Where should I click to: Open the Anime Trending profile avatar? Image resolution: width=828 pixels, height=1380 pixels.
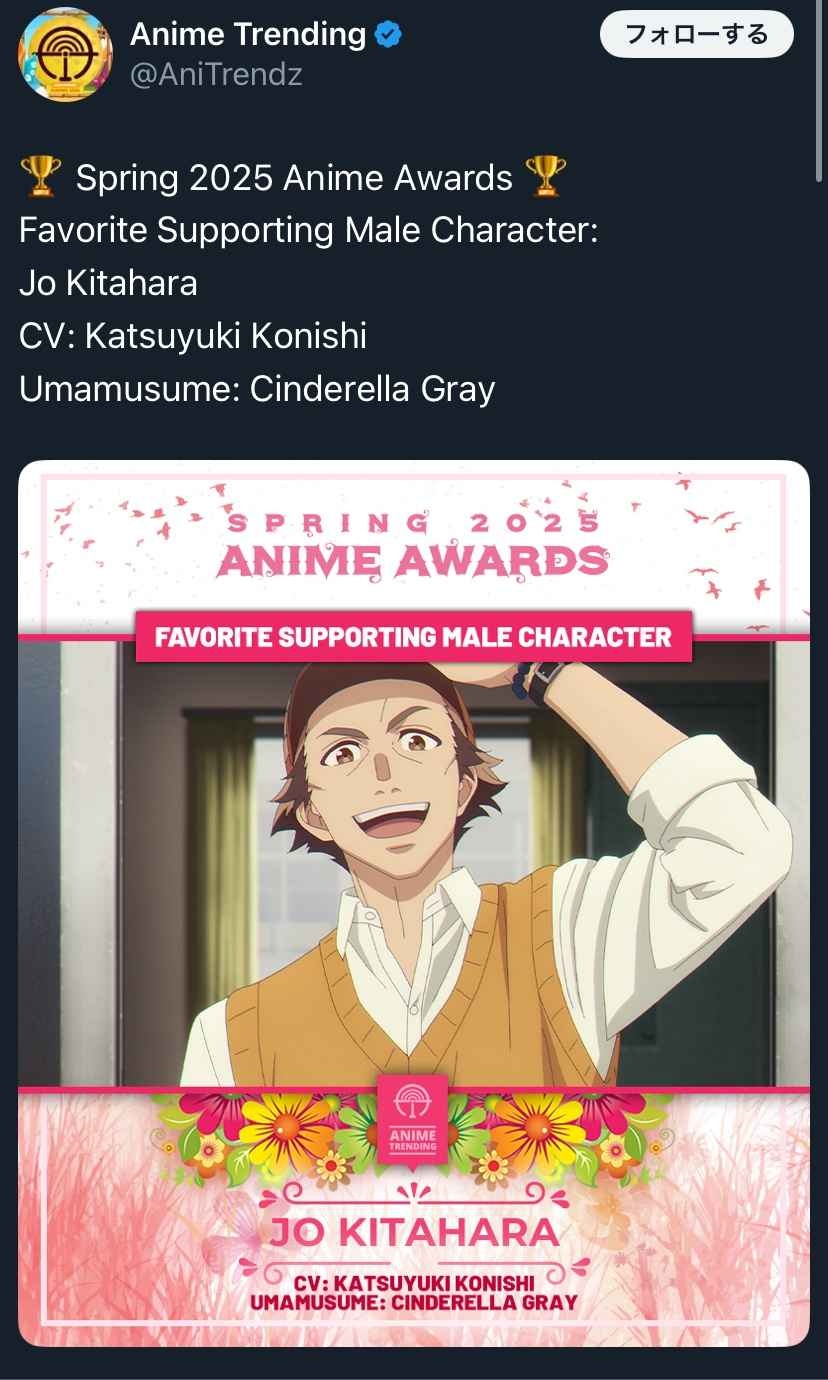(65, 54)
